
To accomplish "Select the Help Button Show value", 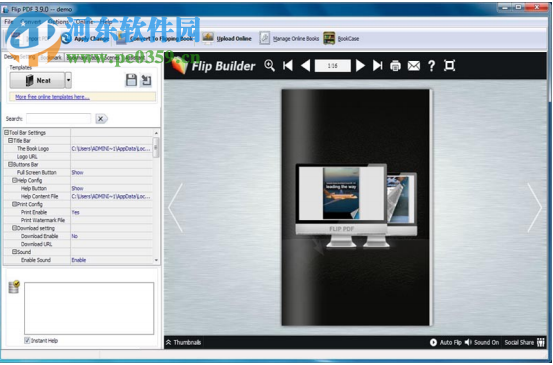I will (111, 188).
